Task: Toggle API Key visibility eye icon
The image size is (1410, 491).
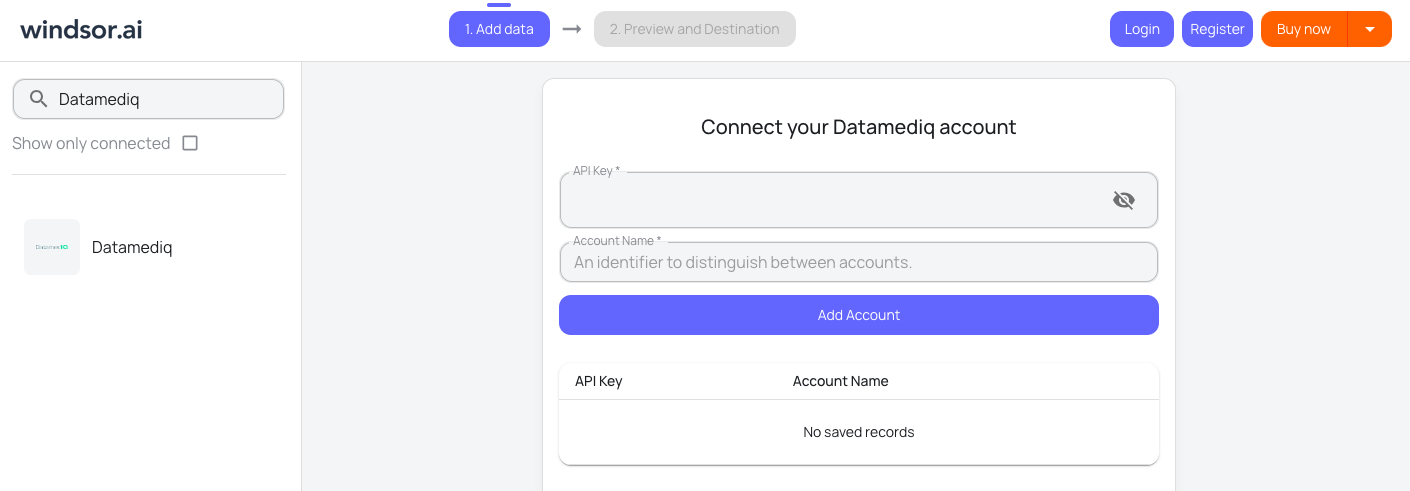Action: pyautogui.click(x=1123, y=200)
